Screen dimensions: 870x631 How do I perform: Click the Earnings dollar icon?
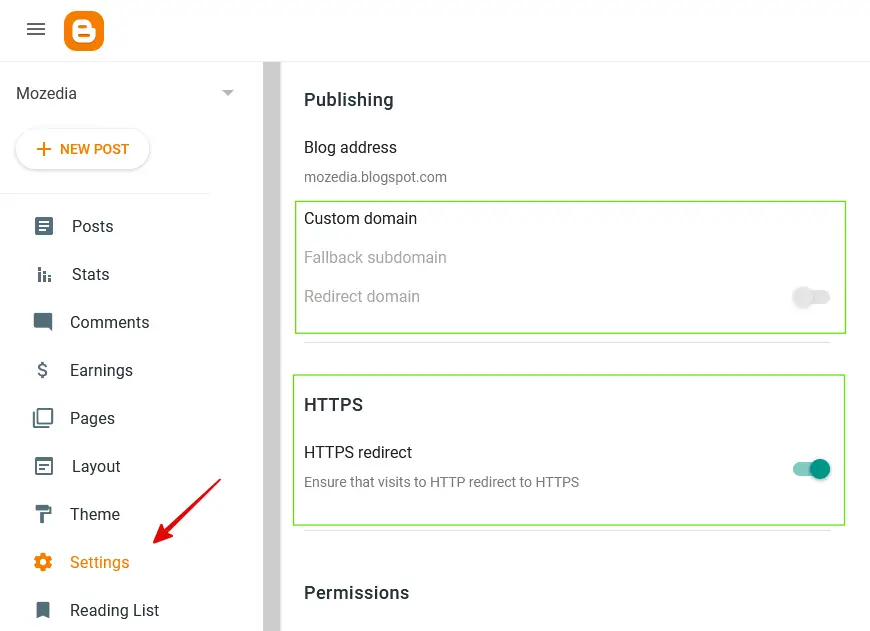tap(43, 370)
